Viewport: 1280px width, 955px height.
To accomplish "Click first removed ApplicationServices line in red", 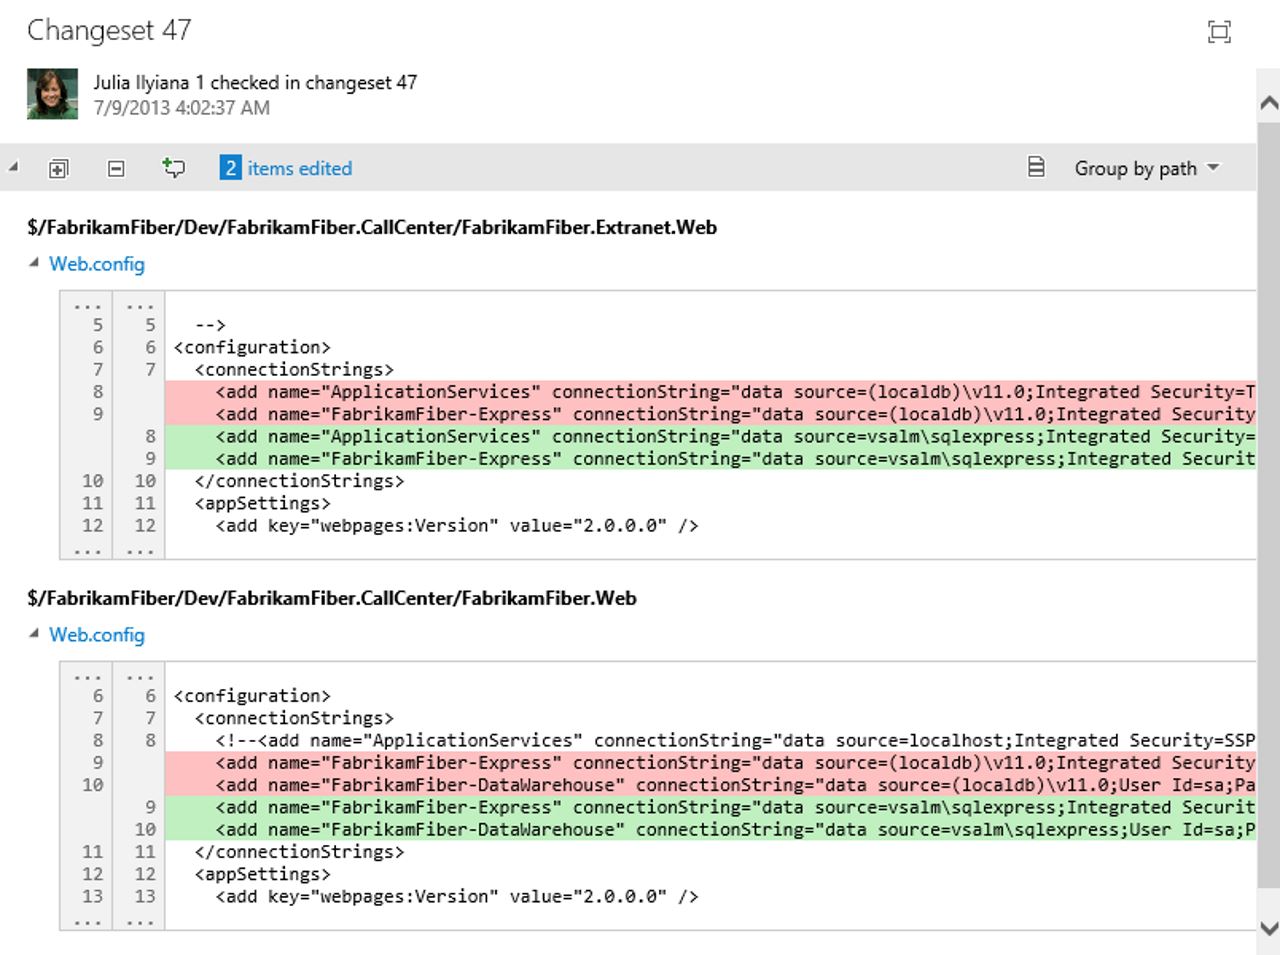I will point(710,392).
